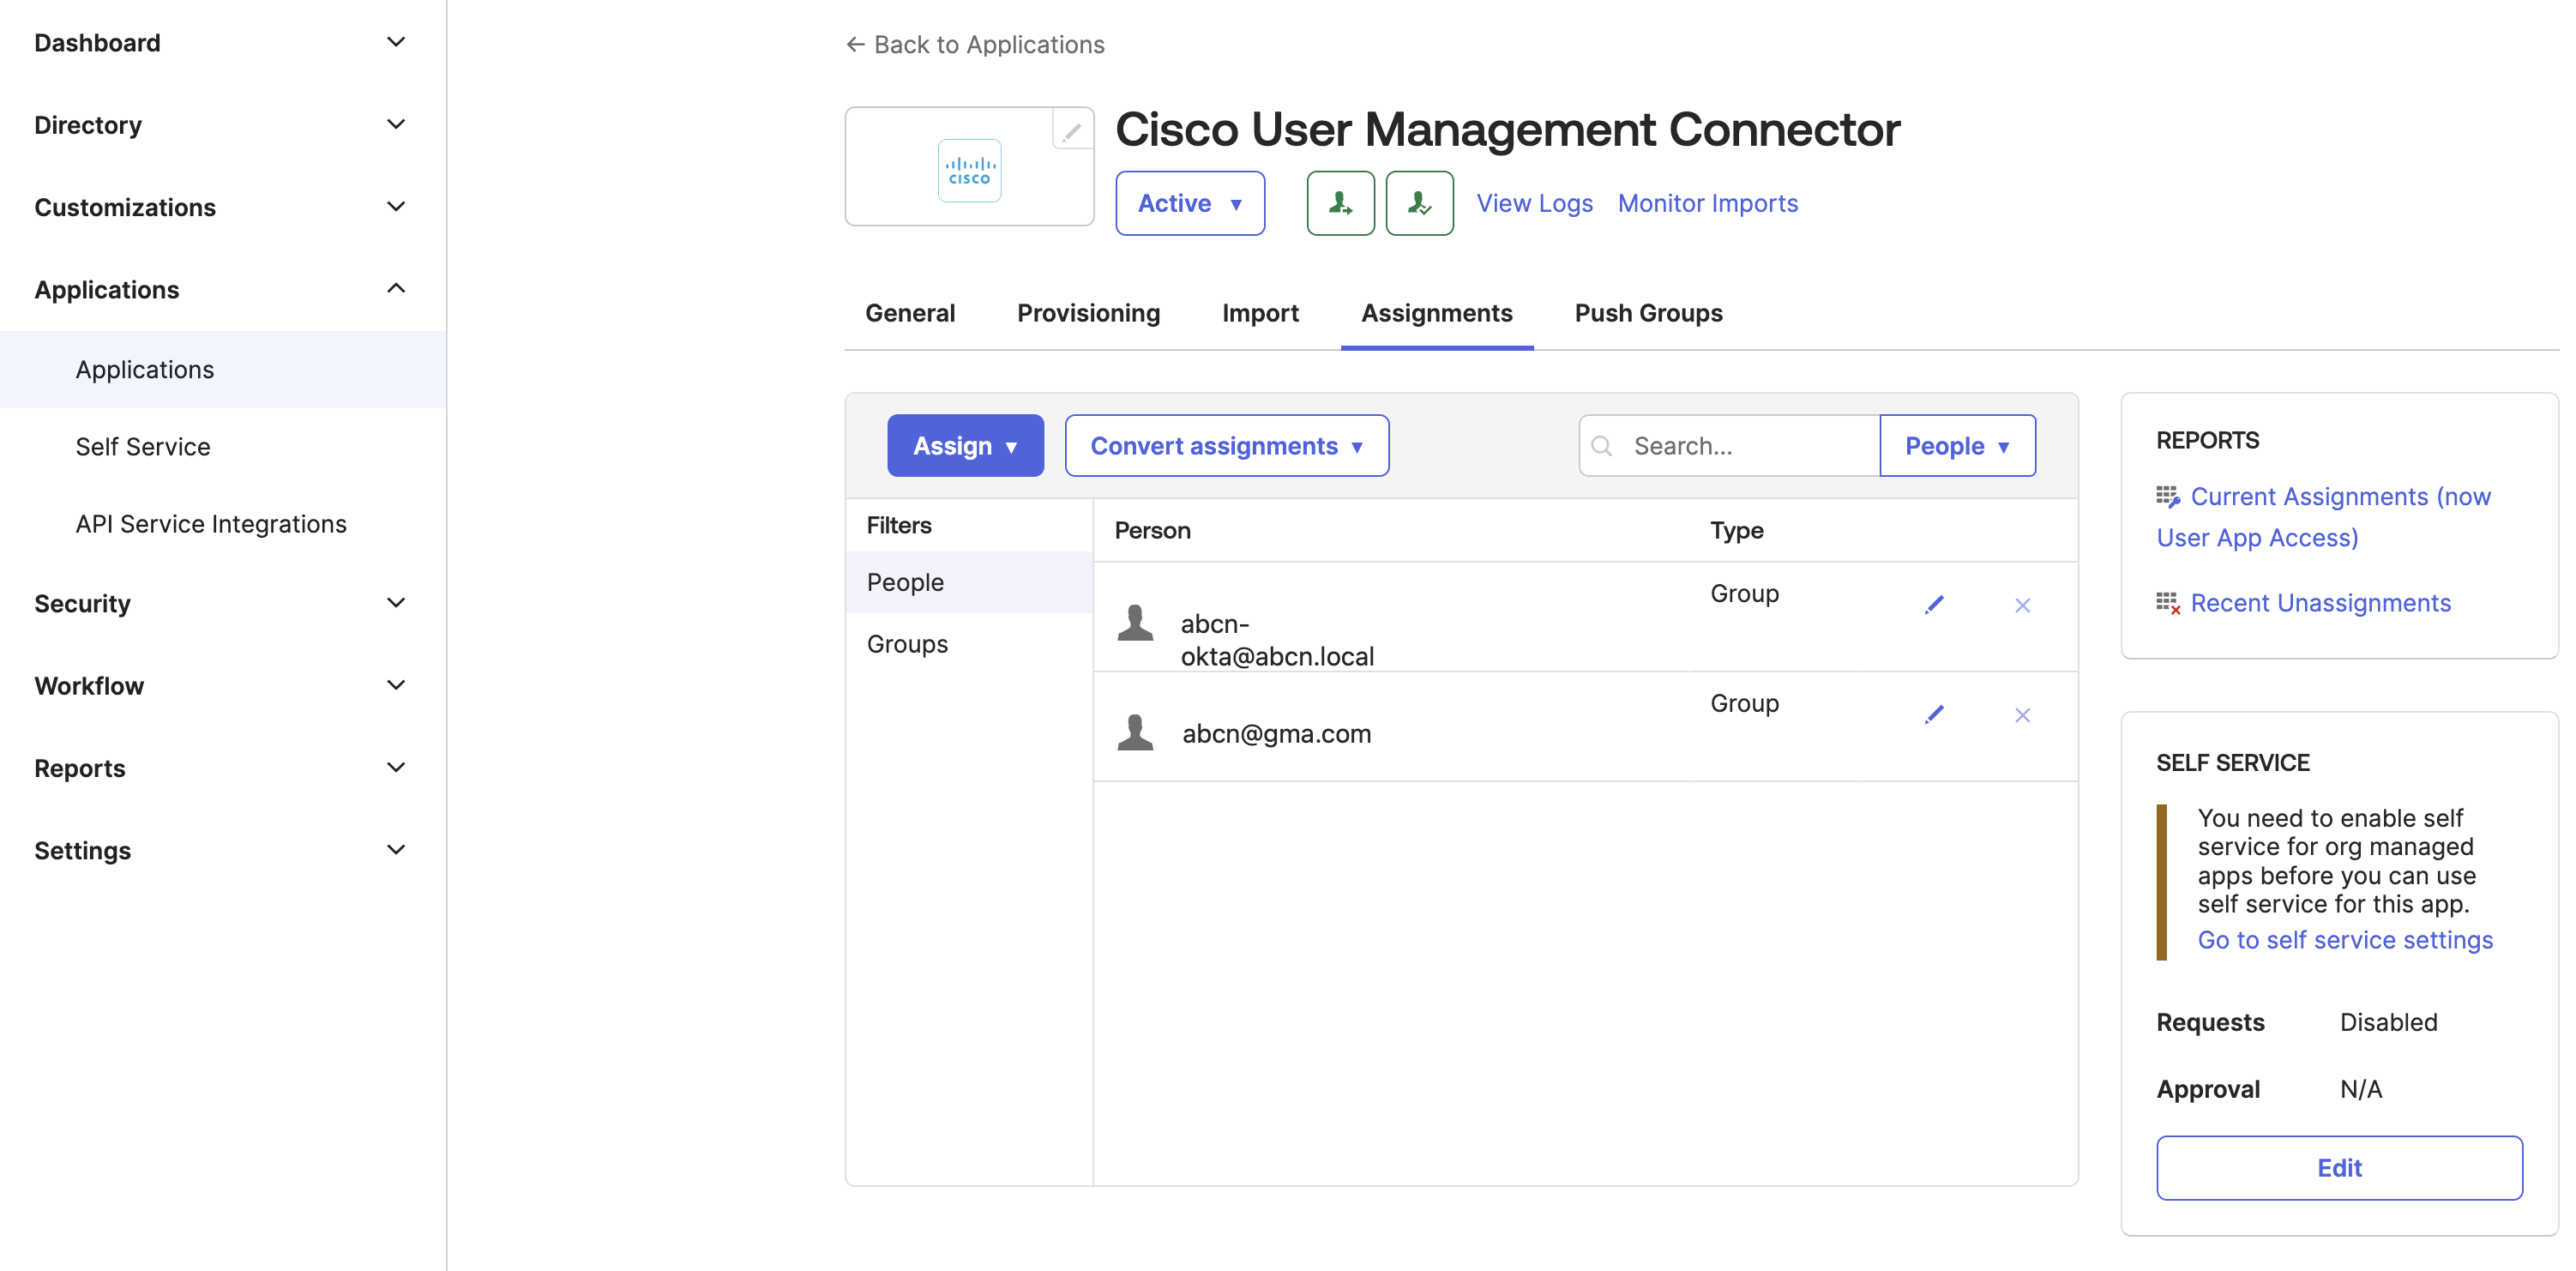Open Current Assignments report link
The image size is (2576, 1271).
pos(2323,517)
